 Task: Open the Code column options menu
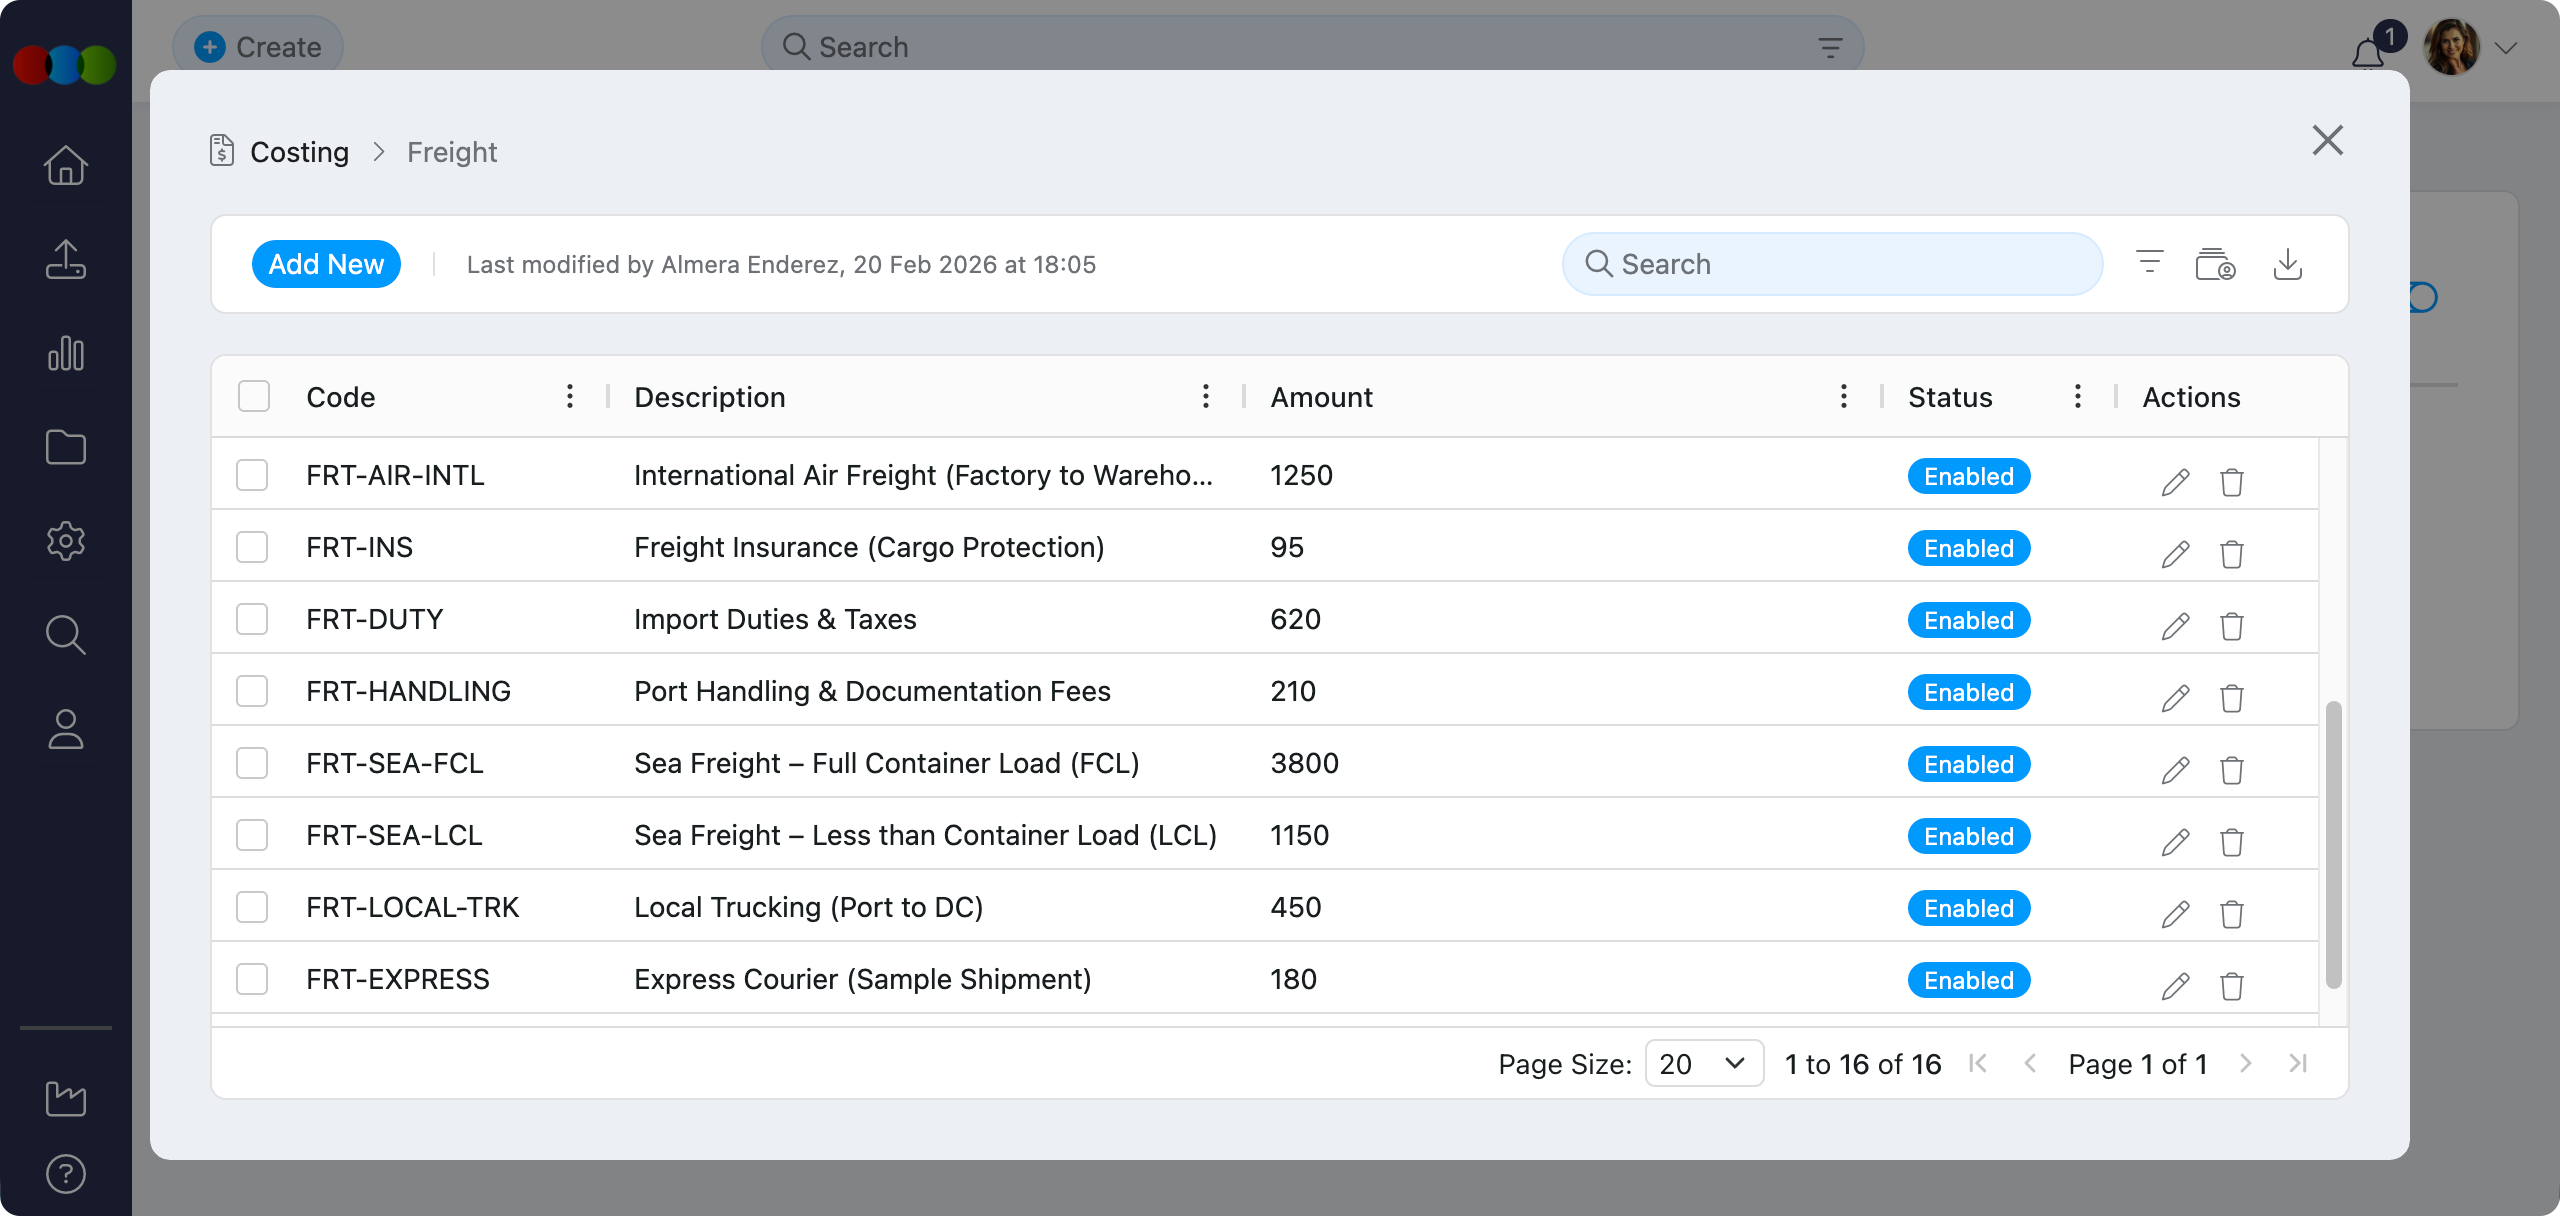tap(570, 396)
